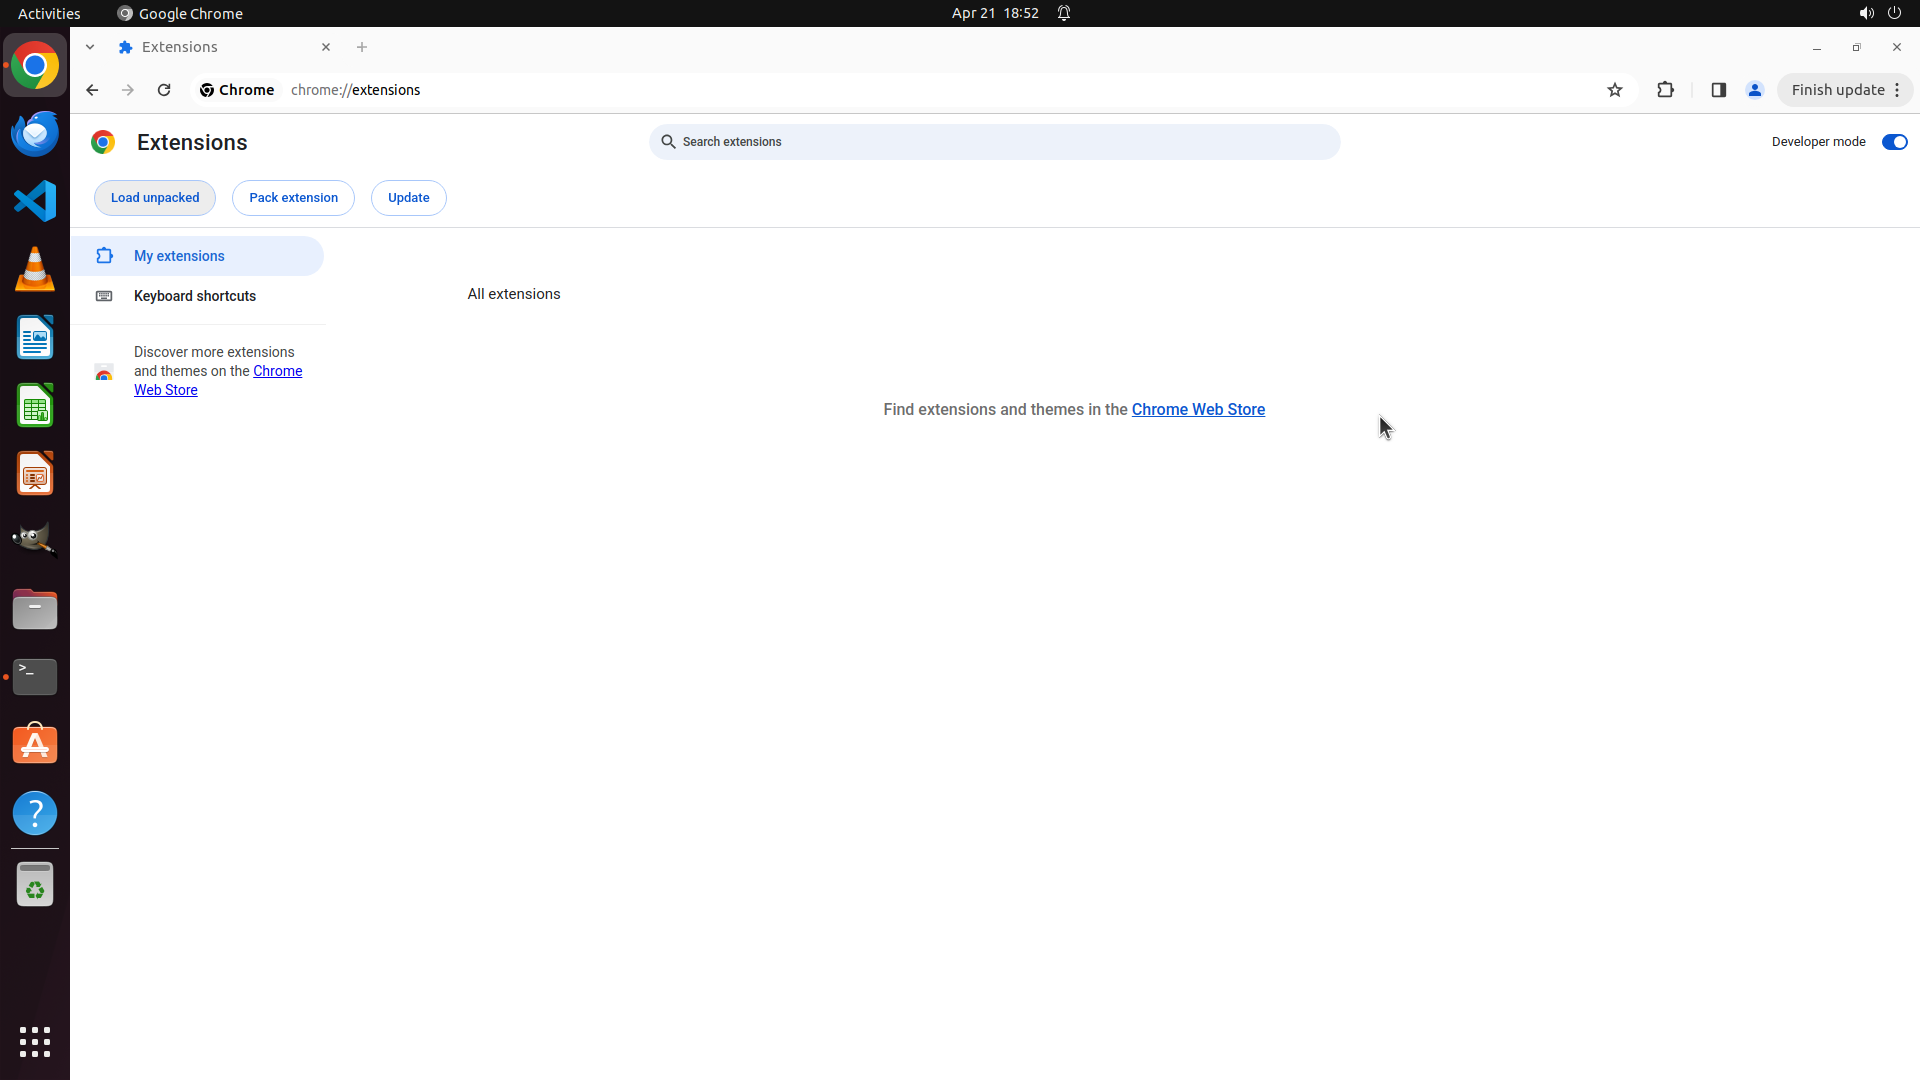Click the profile avatar icon
The width and height of the screenshot is (1920, 1080).
[x=1754, y=90]
